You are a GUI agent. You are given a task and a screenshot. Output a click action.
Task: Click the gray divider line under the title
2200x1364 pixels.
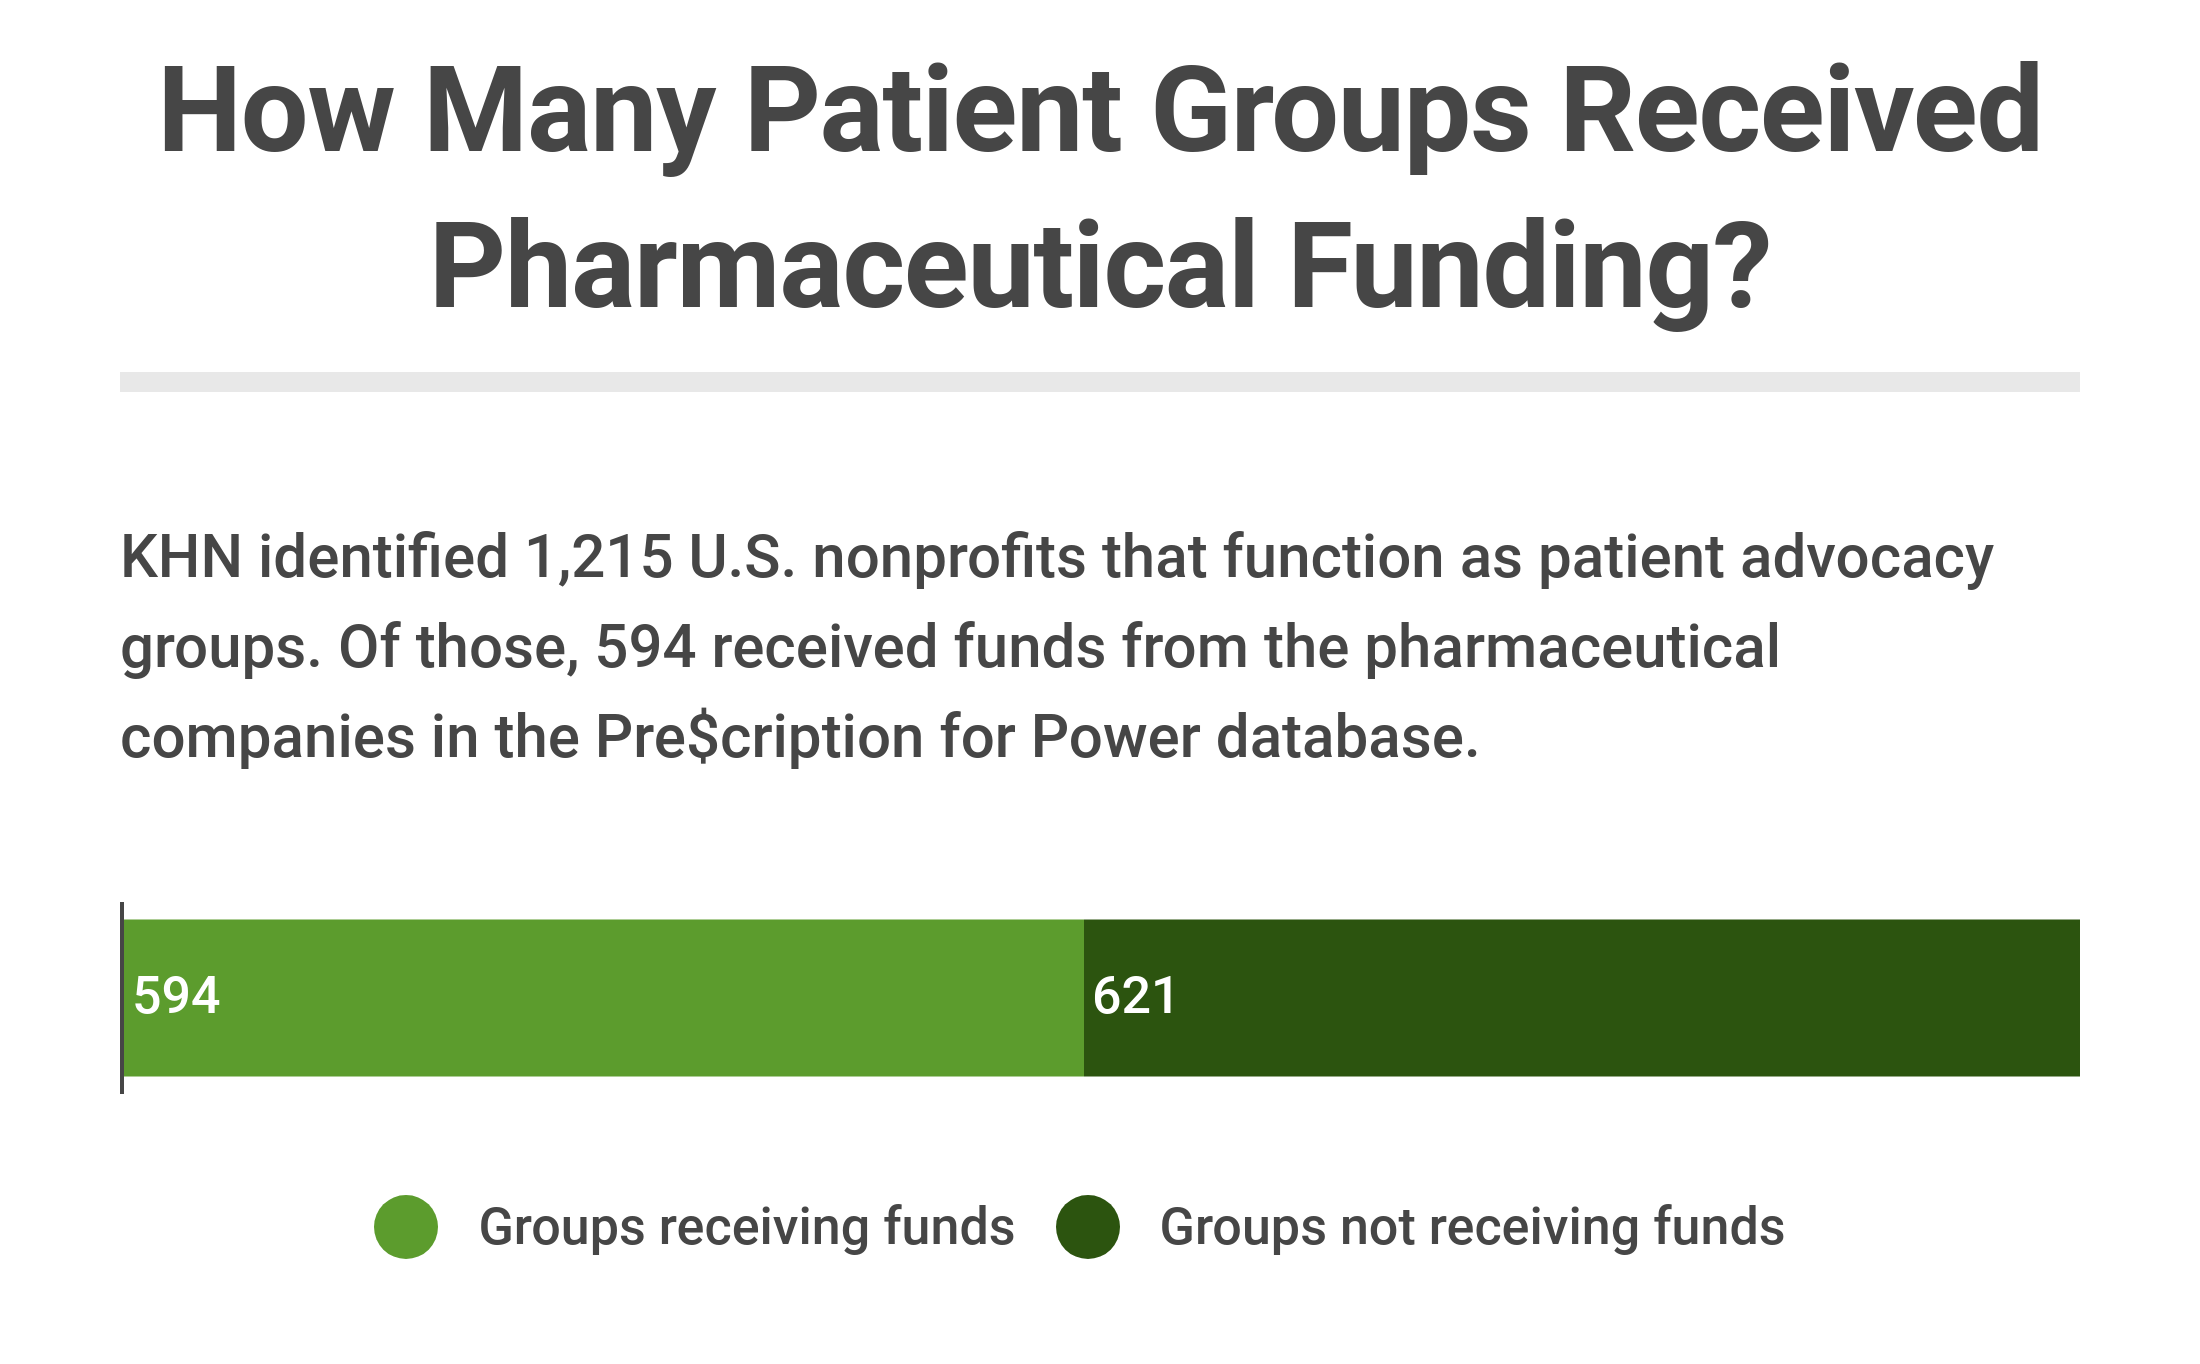tap(1100, 382)
